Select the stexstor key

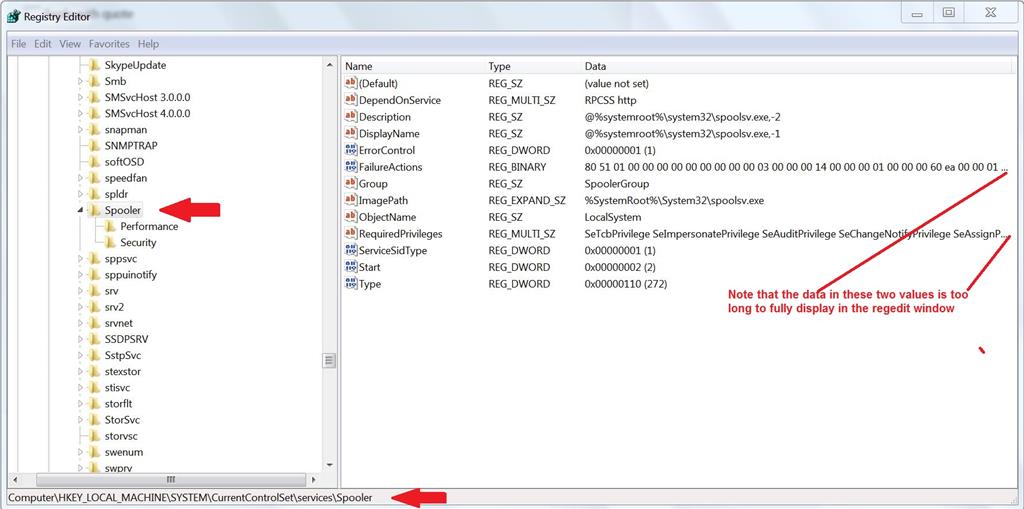(x=123, y=372)
